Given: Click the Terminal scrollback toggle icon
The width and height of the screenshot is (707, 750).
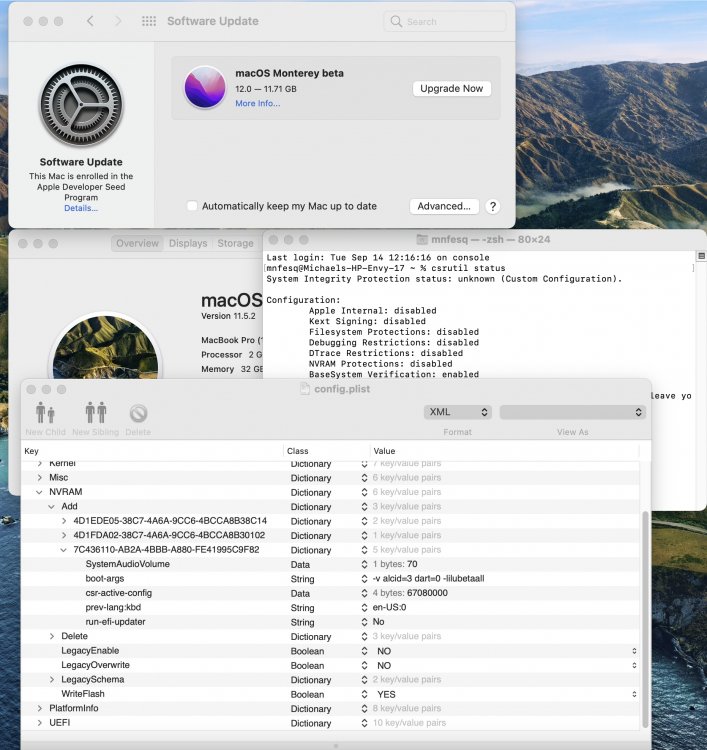Looking at the screenshot, I should (x=701, y=256).
